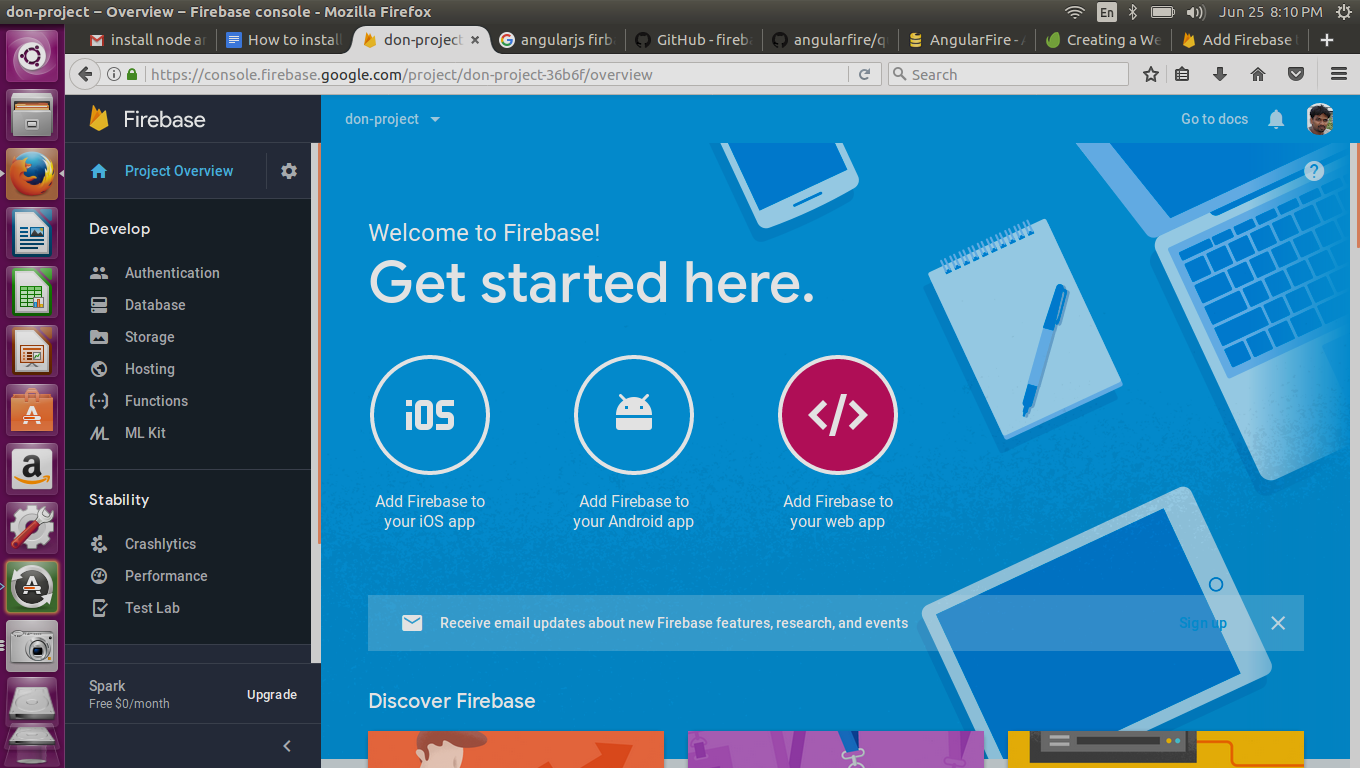Click the 'Spark' plan name text

tap(107, 686)
